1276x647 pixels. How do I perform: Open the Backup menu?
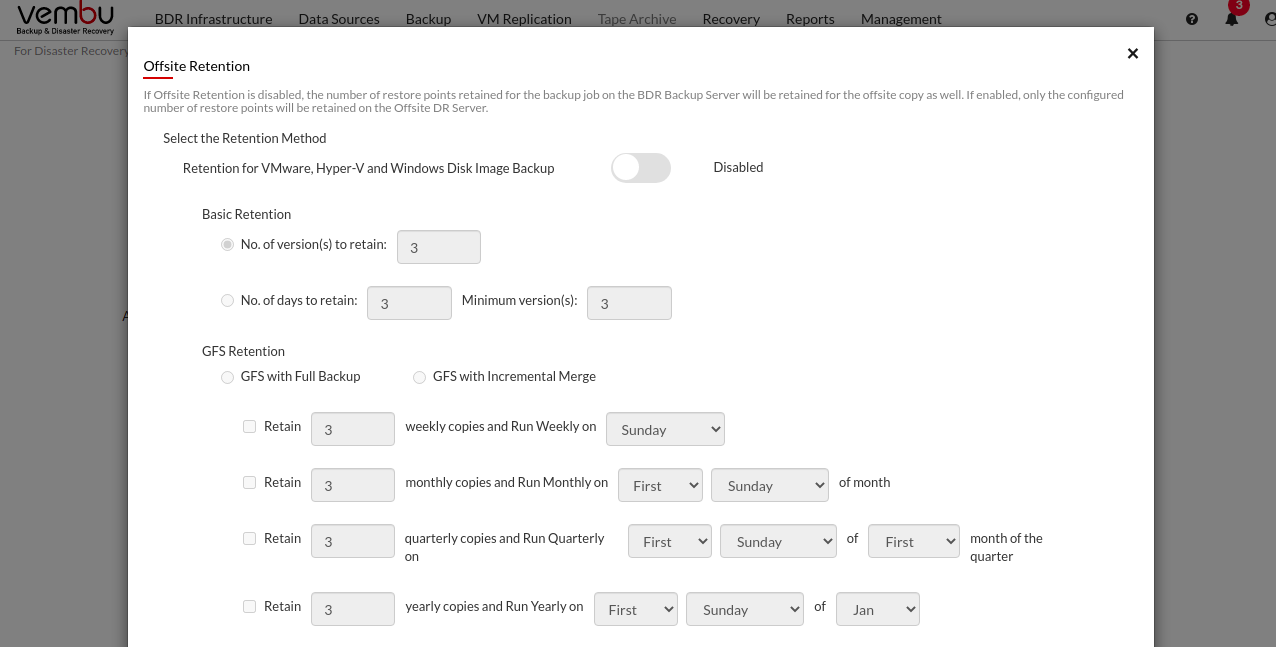[x=428, y=19]
